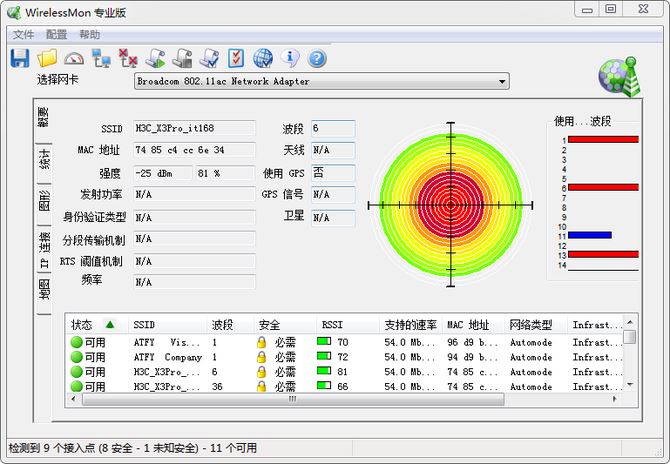
Task: Click the red channel 1 usage bar
Action: click(603, 139)
